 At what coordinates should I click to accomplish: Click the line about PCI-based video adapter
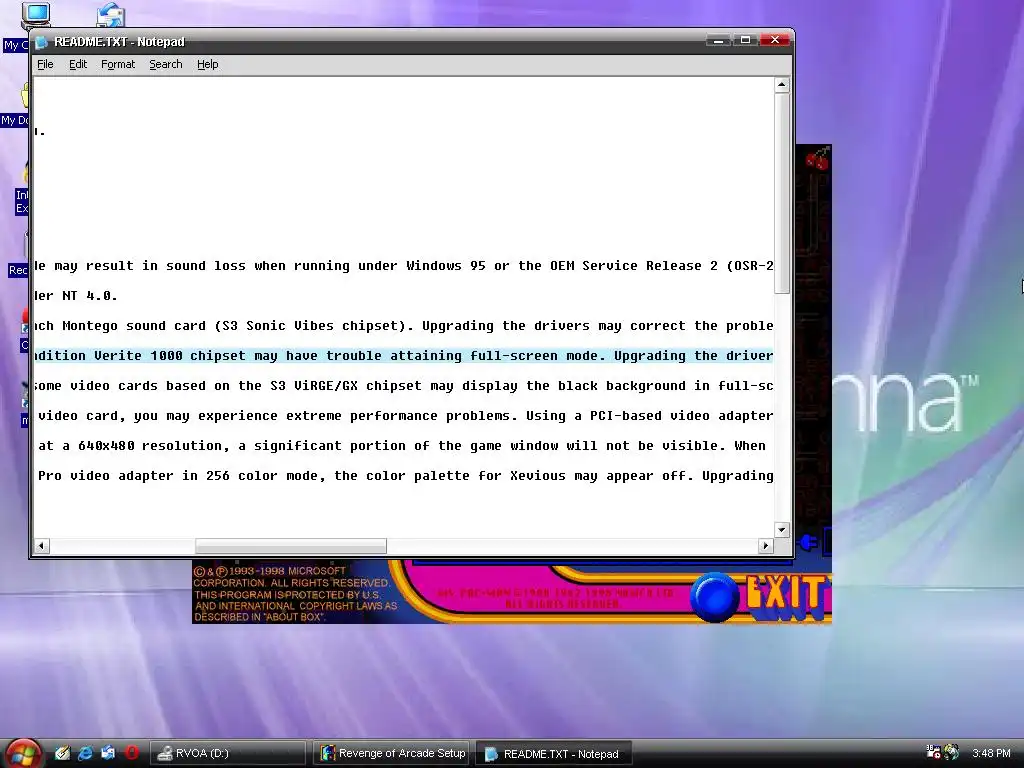click(x=404, y=416)
